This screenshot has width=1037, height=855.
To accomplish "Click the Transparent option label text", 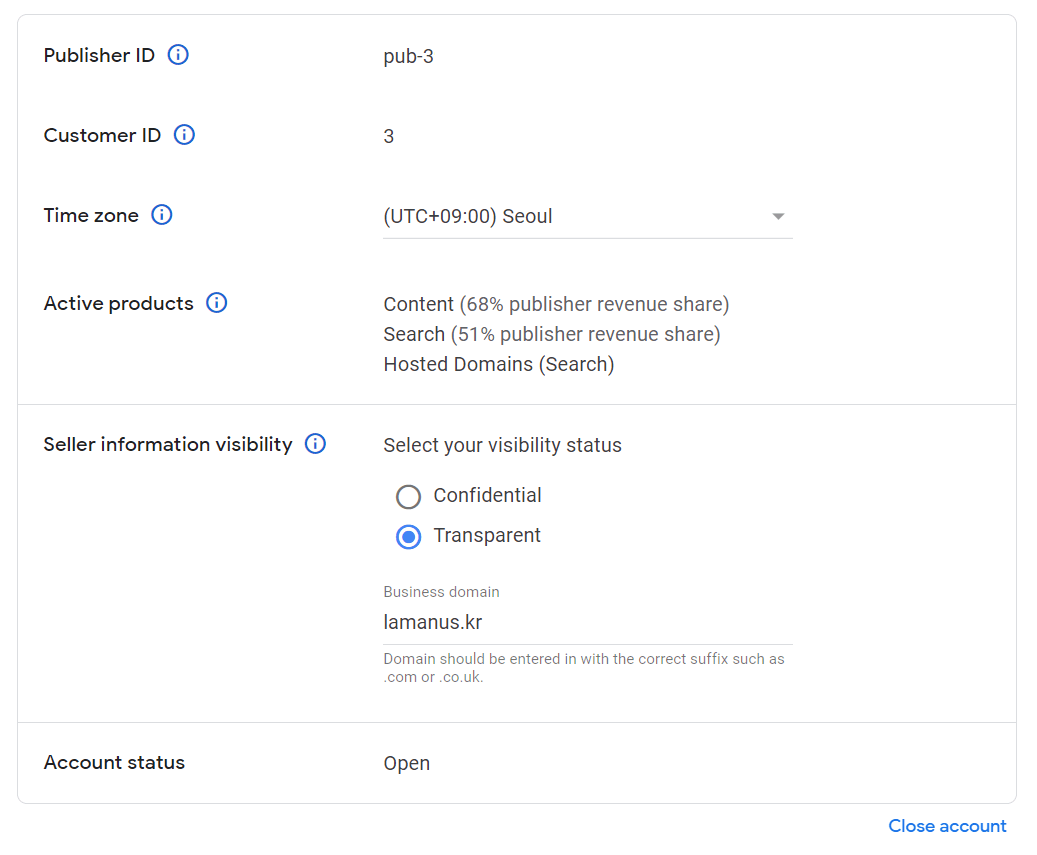I will (x=487, y=535).
